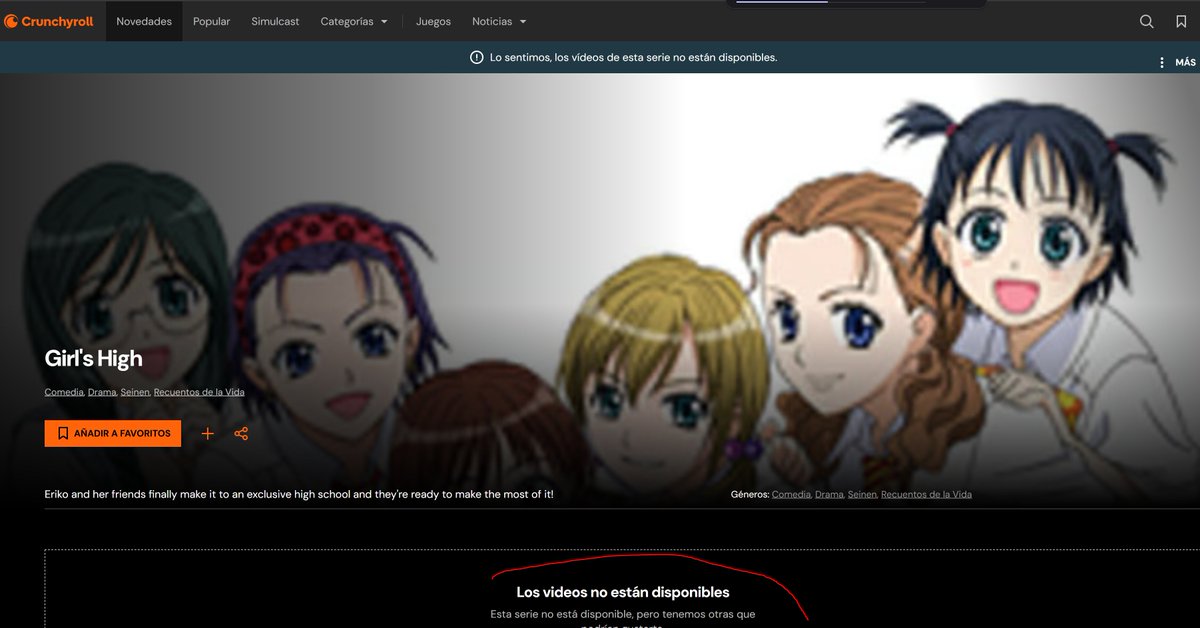Click the 'Lo sentimos' unavailable notice text
Viewport: 1200px width, 628px height.
pos(633,57)
